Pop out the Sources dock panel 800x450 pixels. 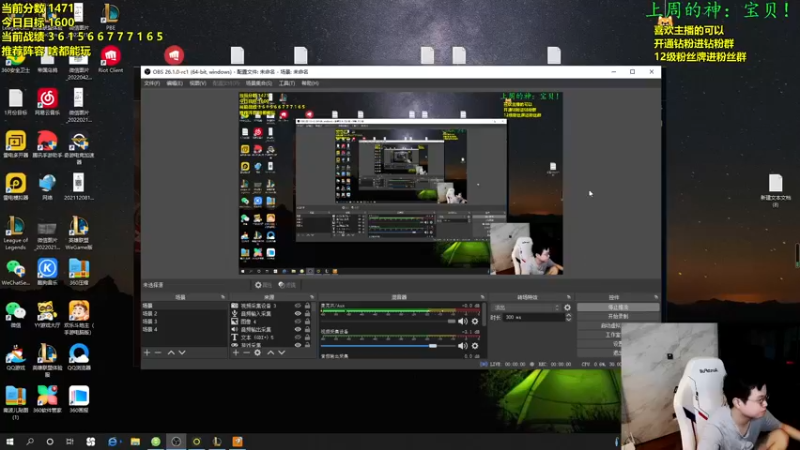tap(312, 297)
